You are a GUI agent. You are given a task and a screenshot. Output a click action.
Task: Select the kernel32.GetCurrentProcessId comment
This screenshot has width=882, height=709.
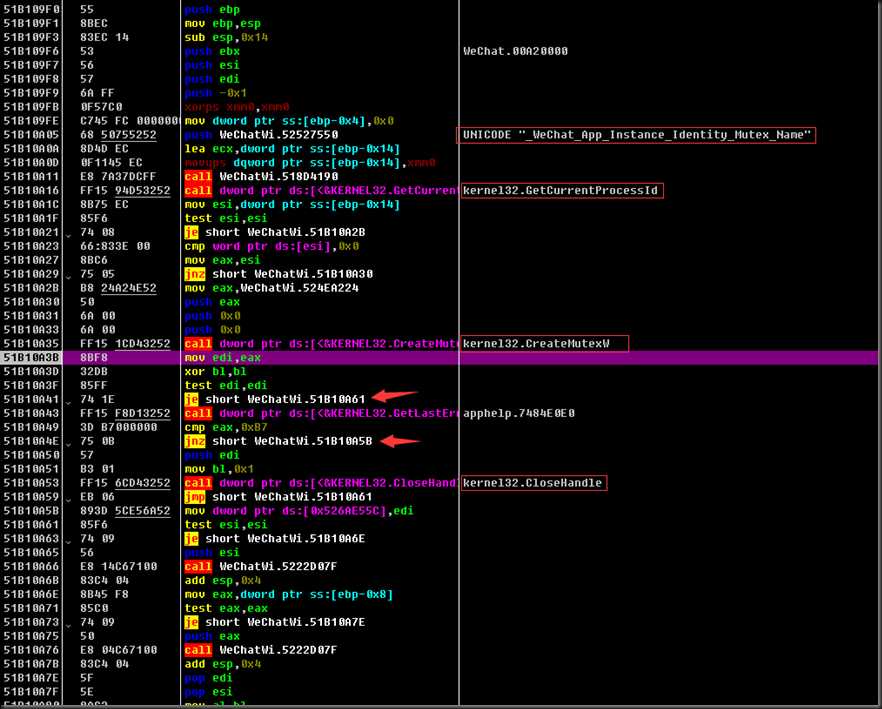(562, 190)
